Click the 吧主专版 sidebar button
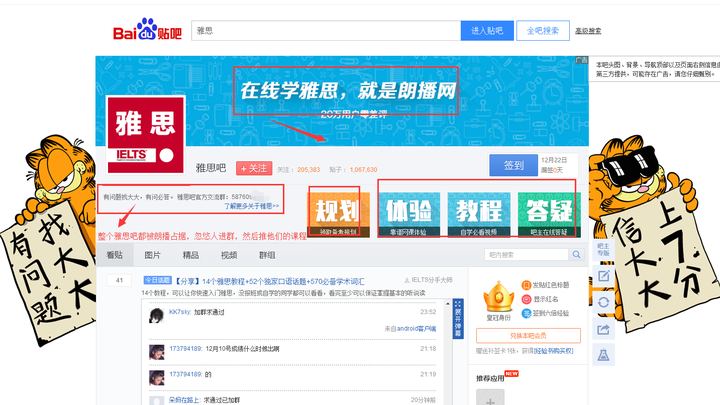The width and height of the screenshot is (720, 405). tap(603, 250)
